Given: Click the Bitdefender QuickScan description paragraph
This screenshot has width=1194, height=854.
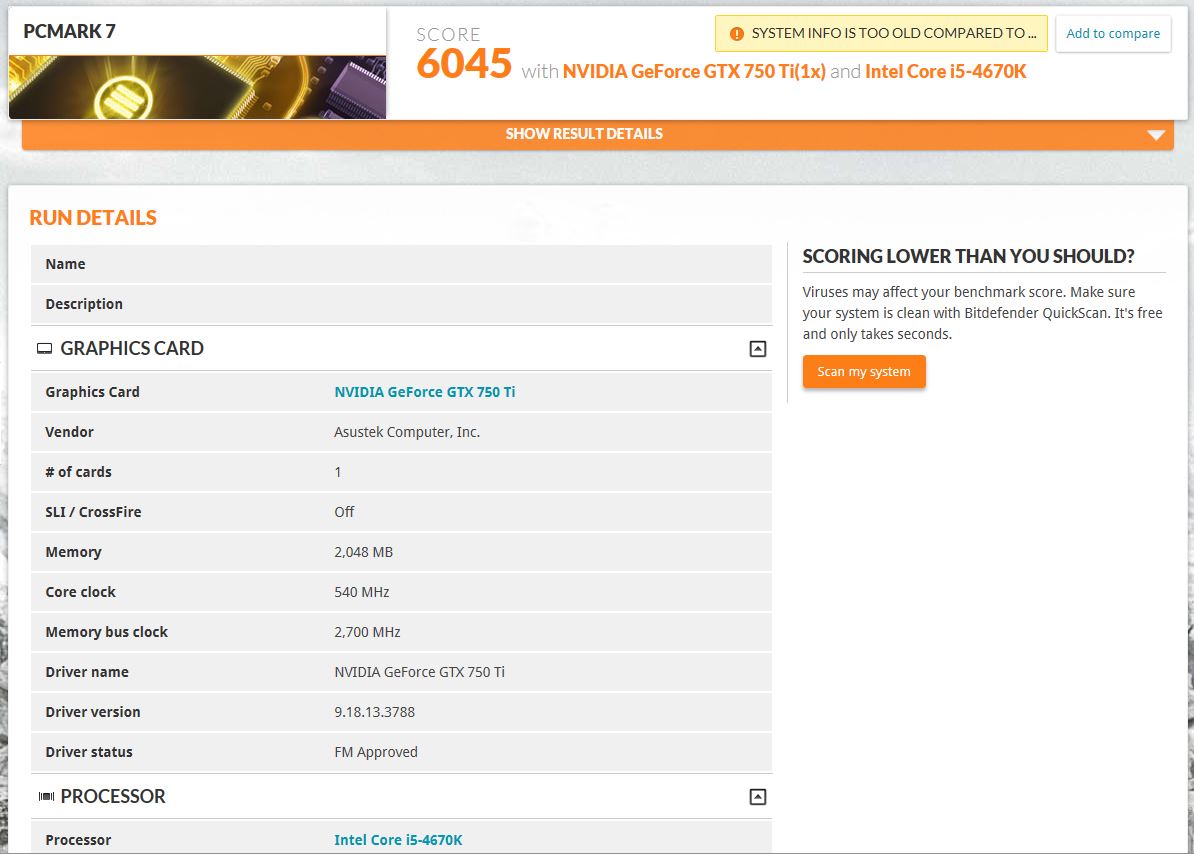Looking at the screenshot, I should pyautogui.click(x=982, y=313).
